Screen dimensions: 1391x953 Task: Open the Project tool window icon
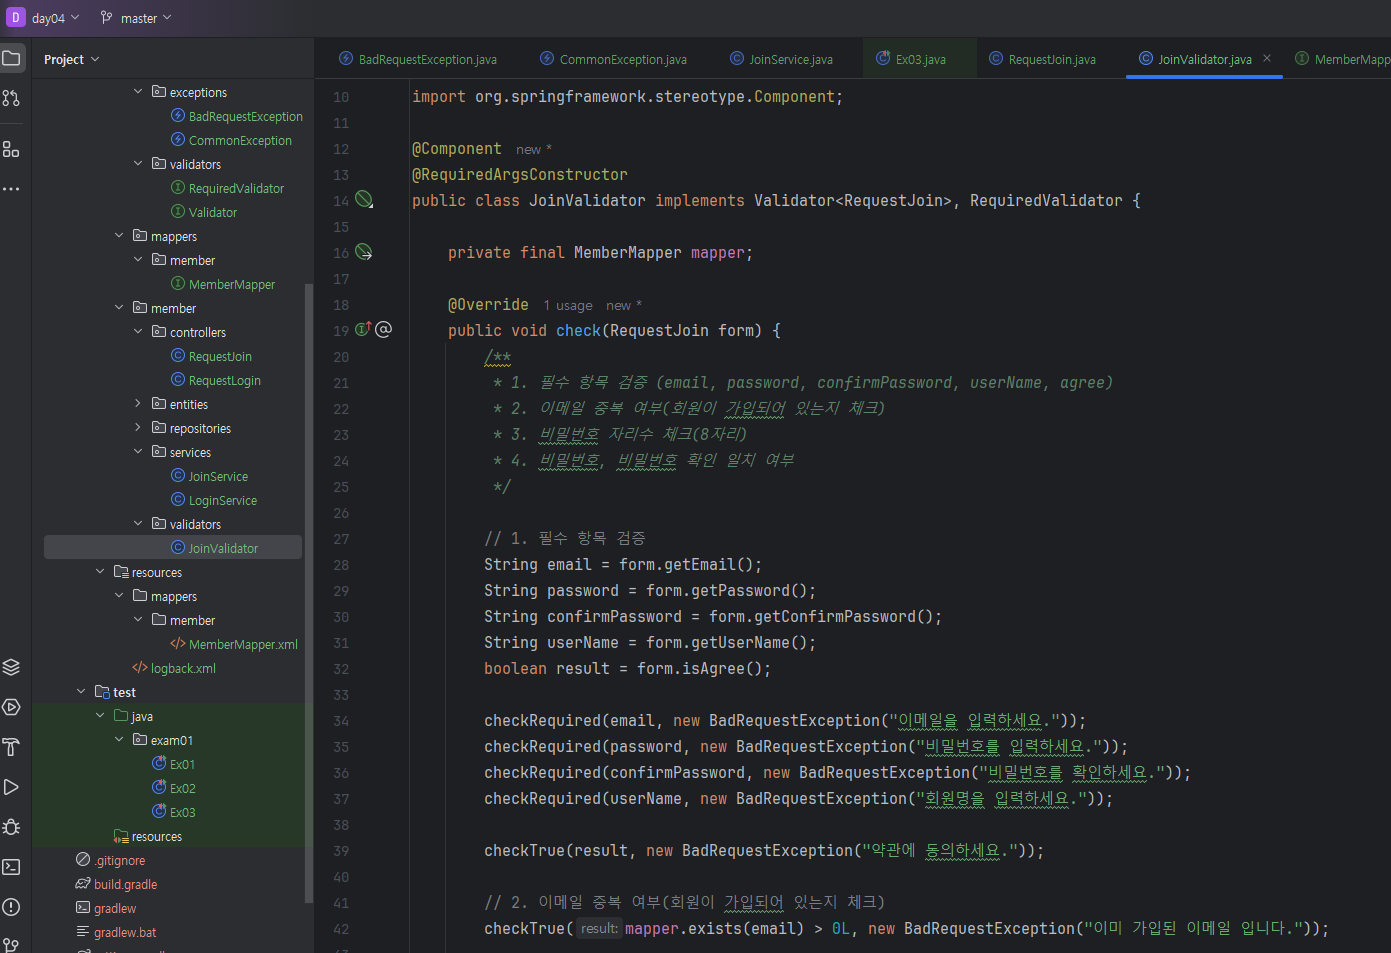pos(11,58)
